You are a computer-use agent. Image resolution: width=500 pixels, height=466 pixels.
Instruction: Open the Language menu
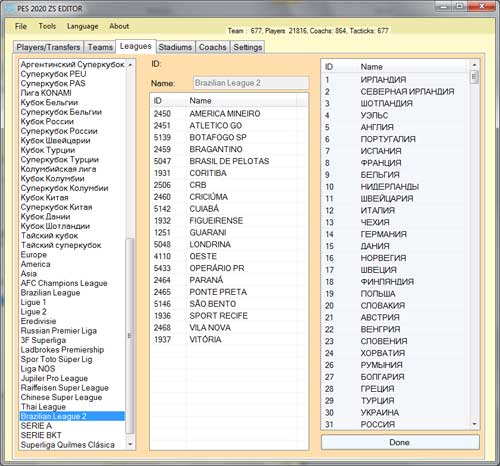click(x=82, y=26)
